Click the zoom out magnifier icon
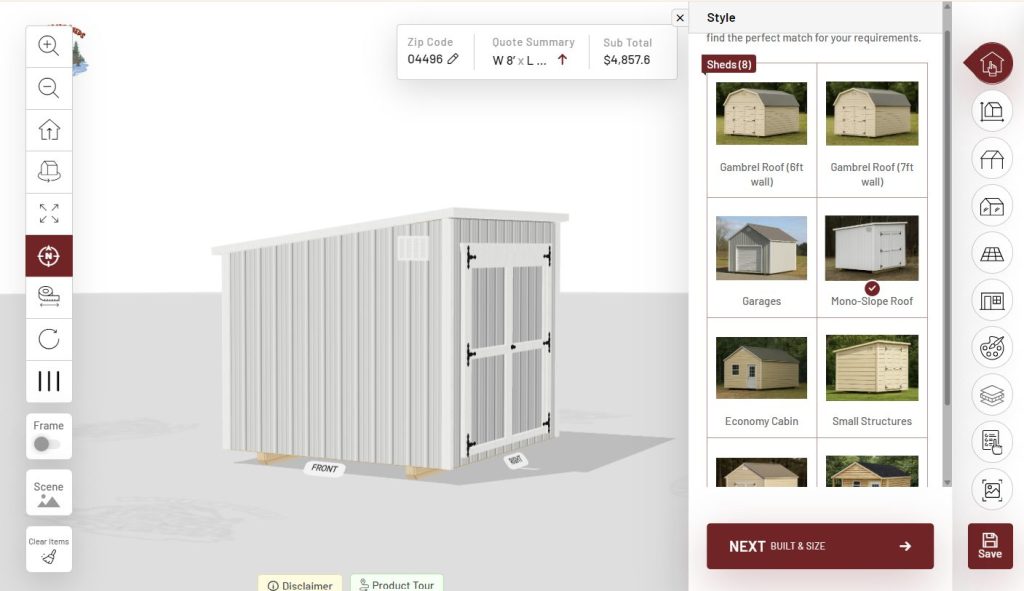The width and height of the screenshot is (1024, 591). pyautogui.click(x=49, y=88)
